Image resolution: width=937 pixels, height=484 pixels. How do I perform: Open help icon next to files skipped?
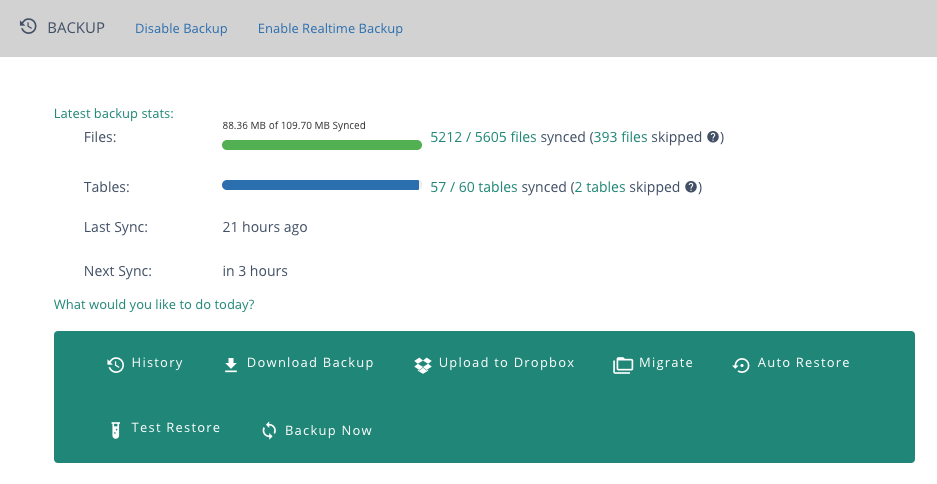[x=712, y=137]
